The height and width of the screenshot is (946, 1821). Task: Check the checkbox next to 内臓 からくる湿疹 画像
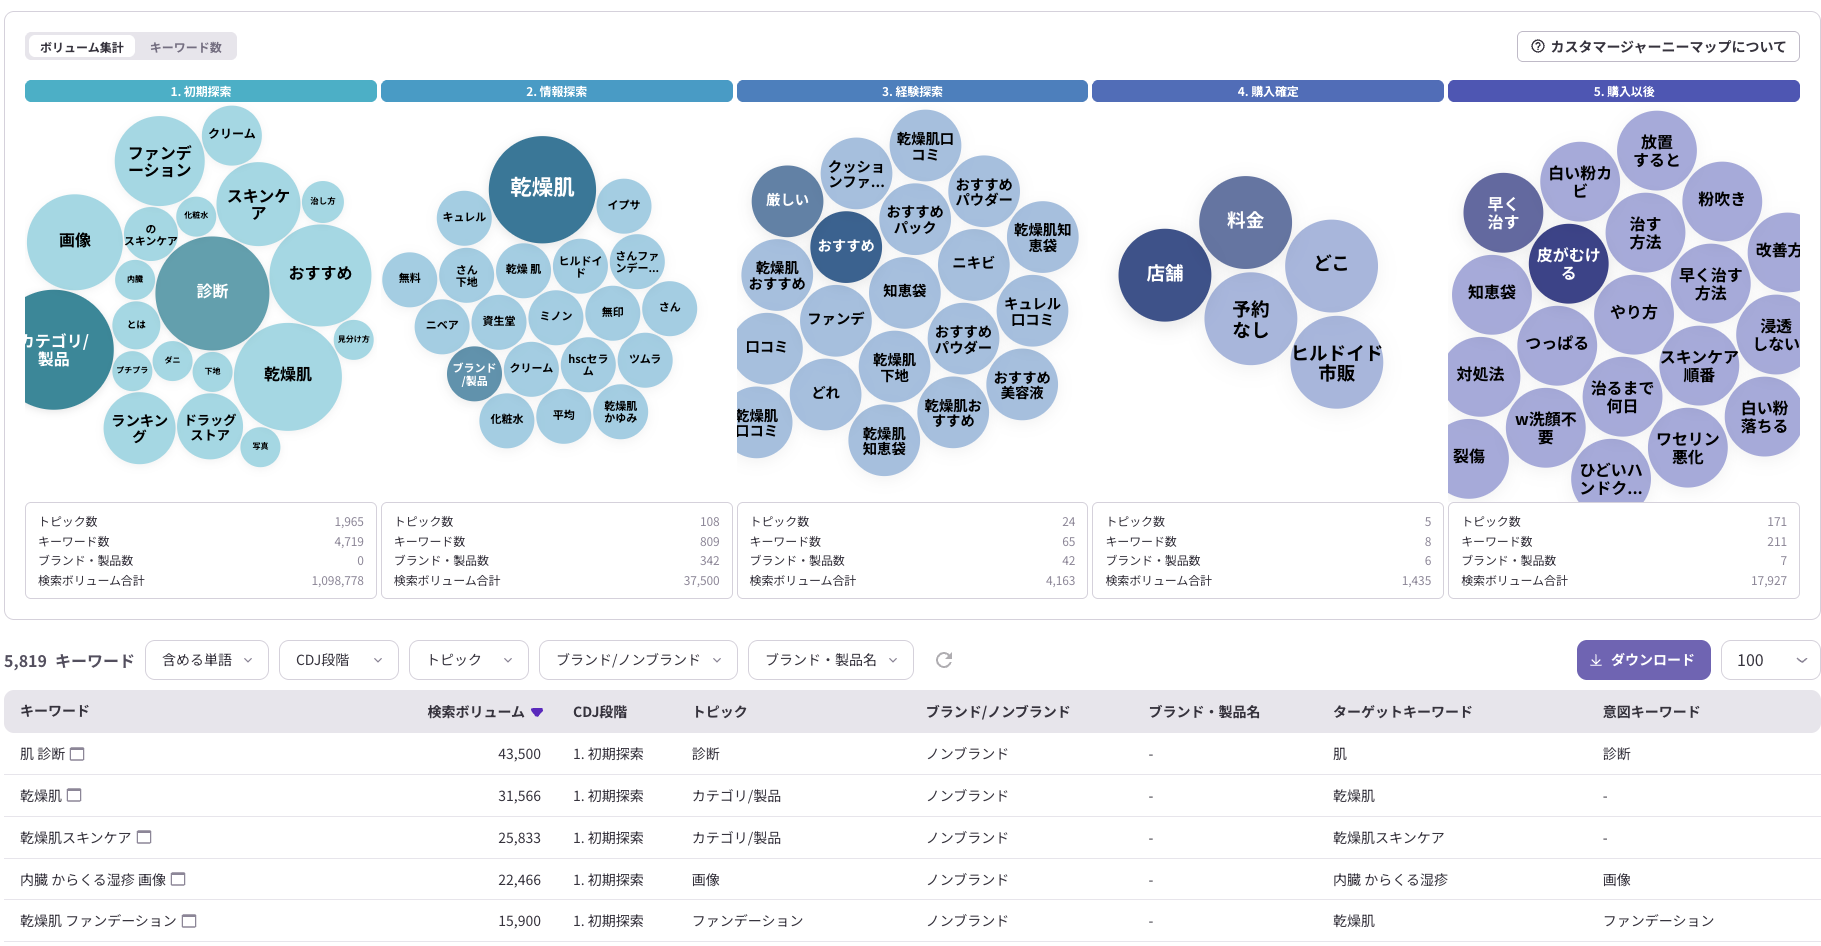click(179, 878)
